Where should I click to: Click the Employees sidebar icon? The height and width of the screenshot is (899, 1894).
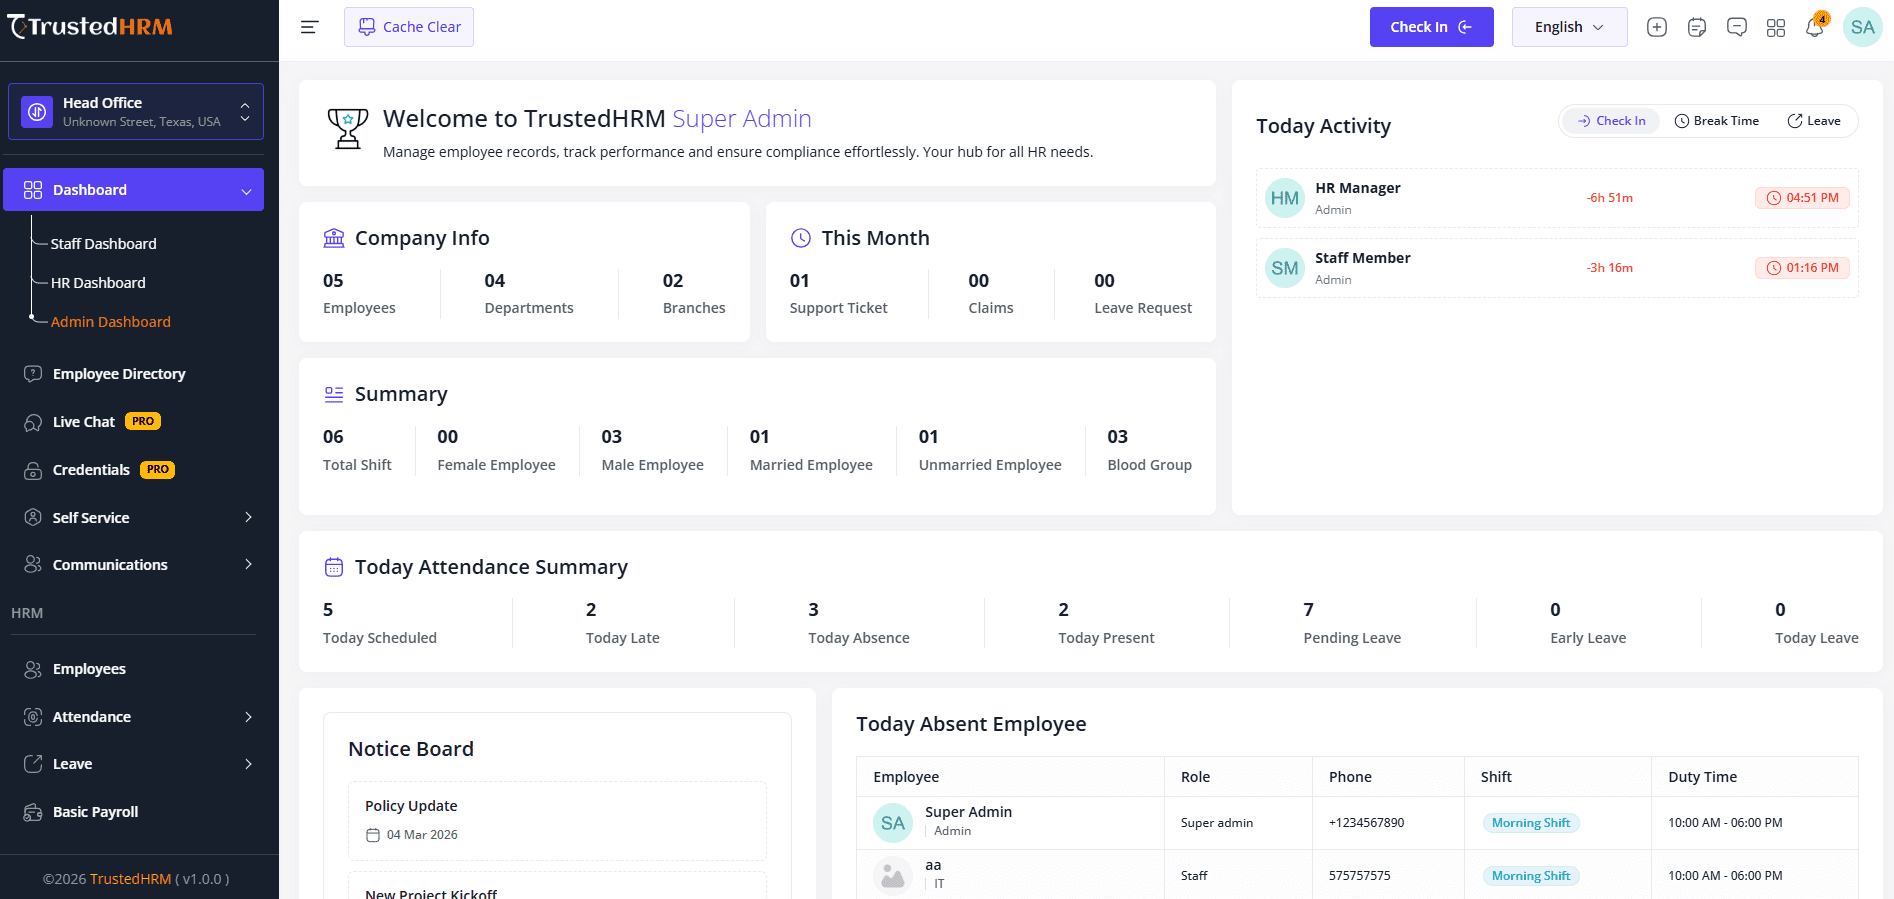pyautogui.click(x=33, y=669)
